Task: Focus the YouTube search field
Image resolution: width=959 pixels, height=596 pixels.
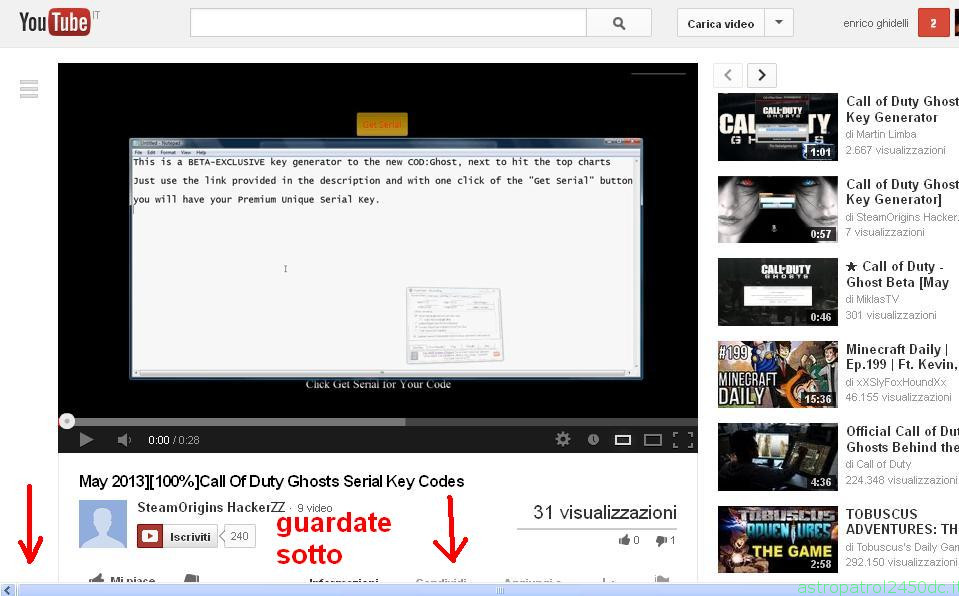Action: click(x=388, y=23)
